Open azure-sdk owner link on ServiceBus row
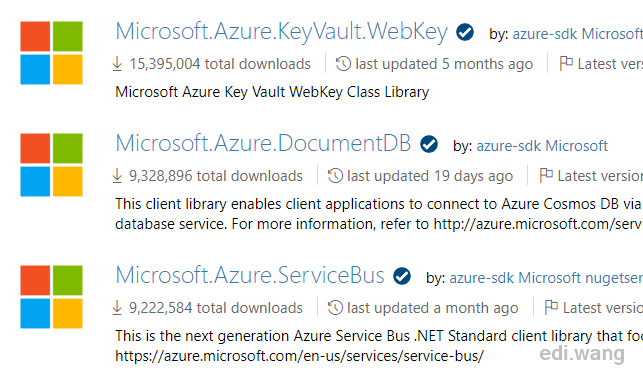 (481, 278)
